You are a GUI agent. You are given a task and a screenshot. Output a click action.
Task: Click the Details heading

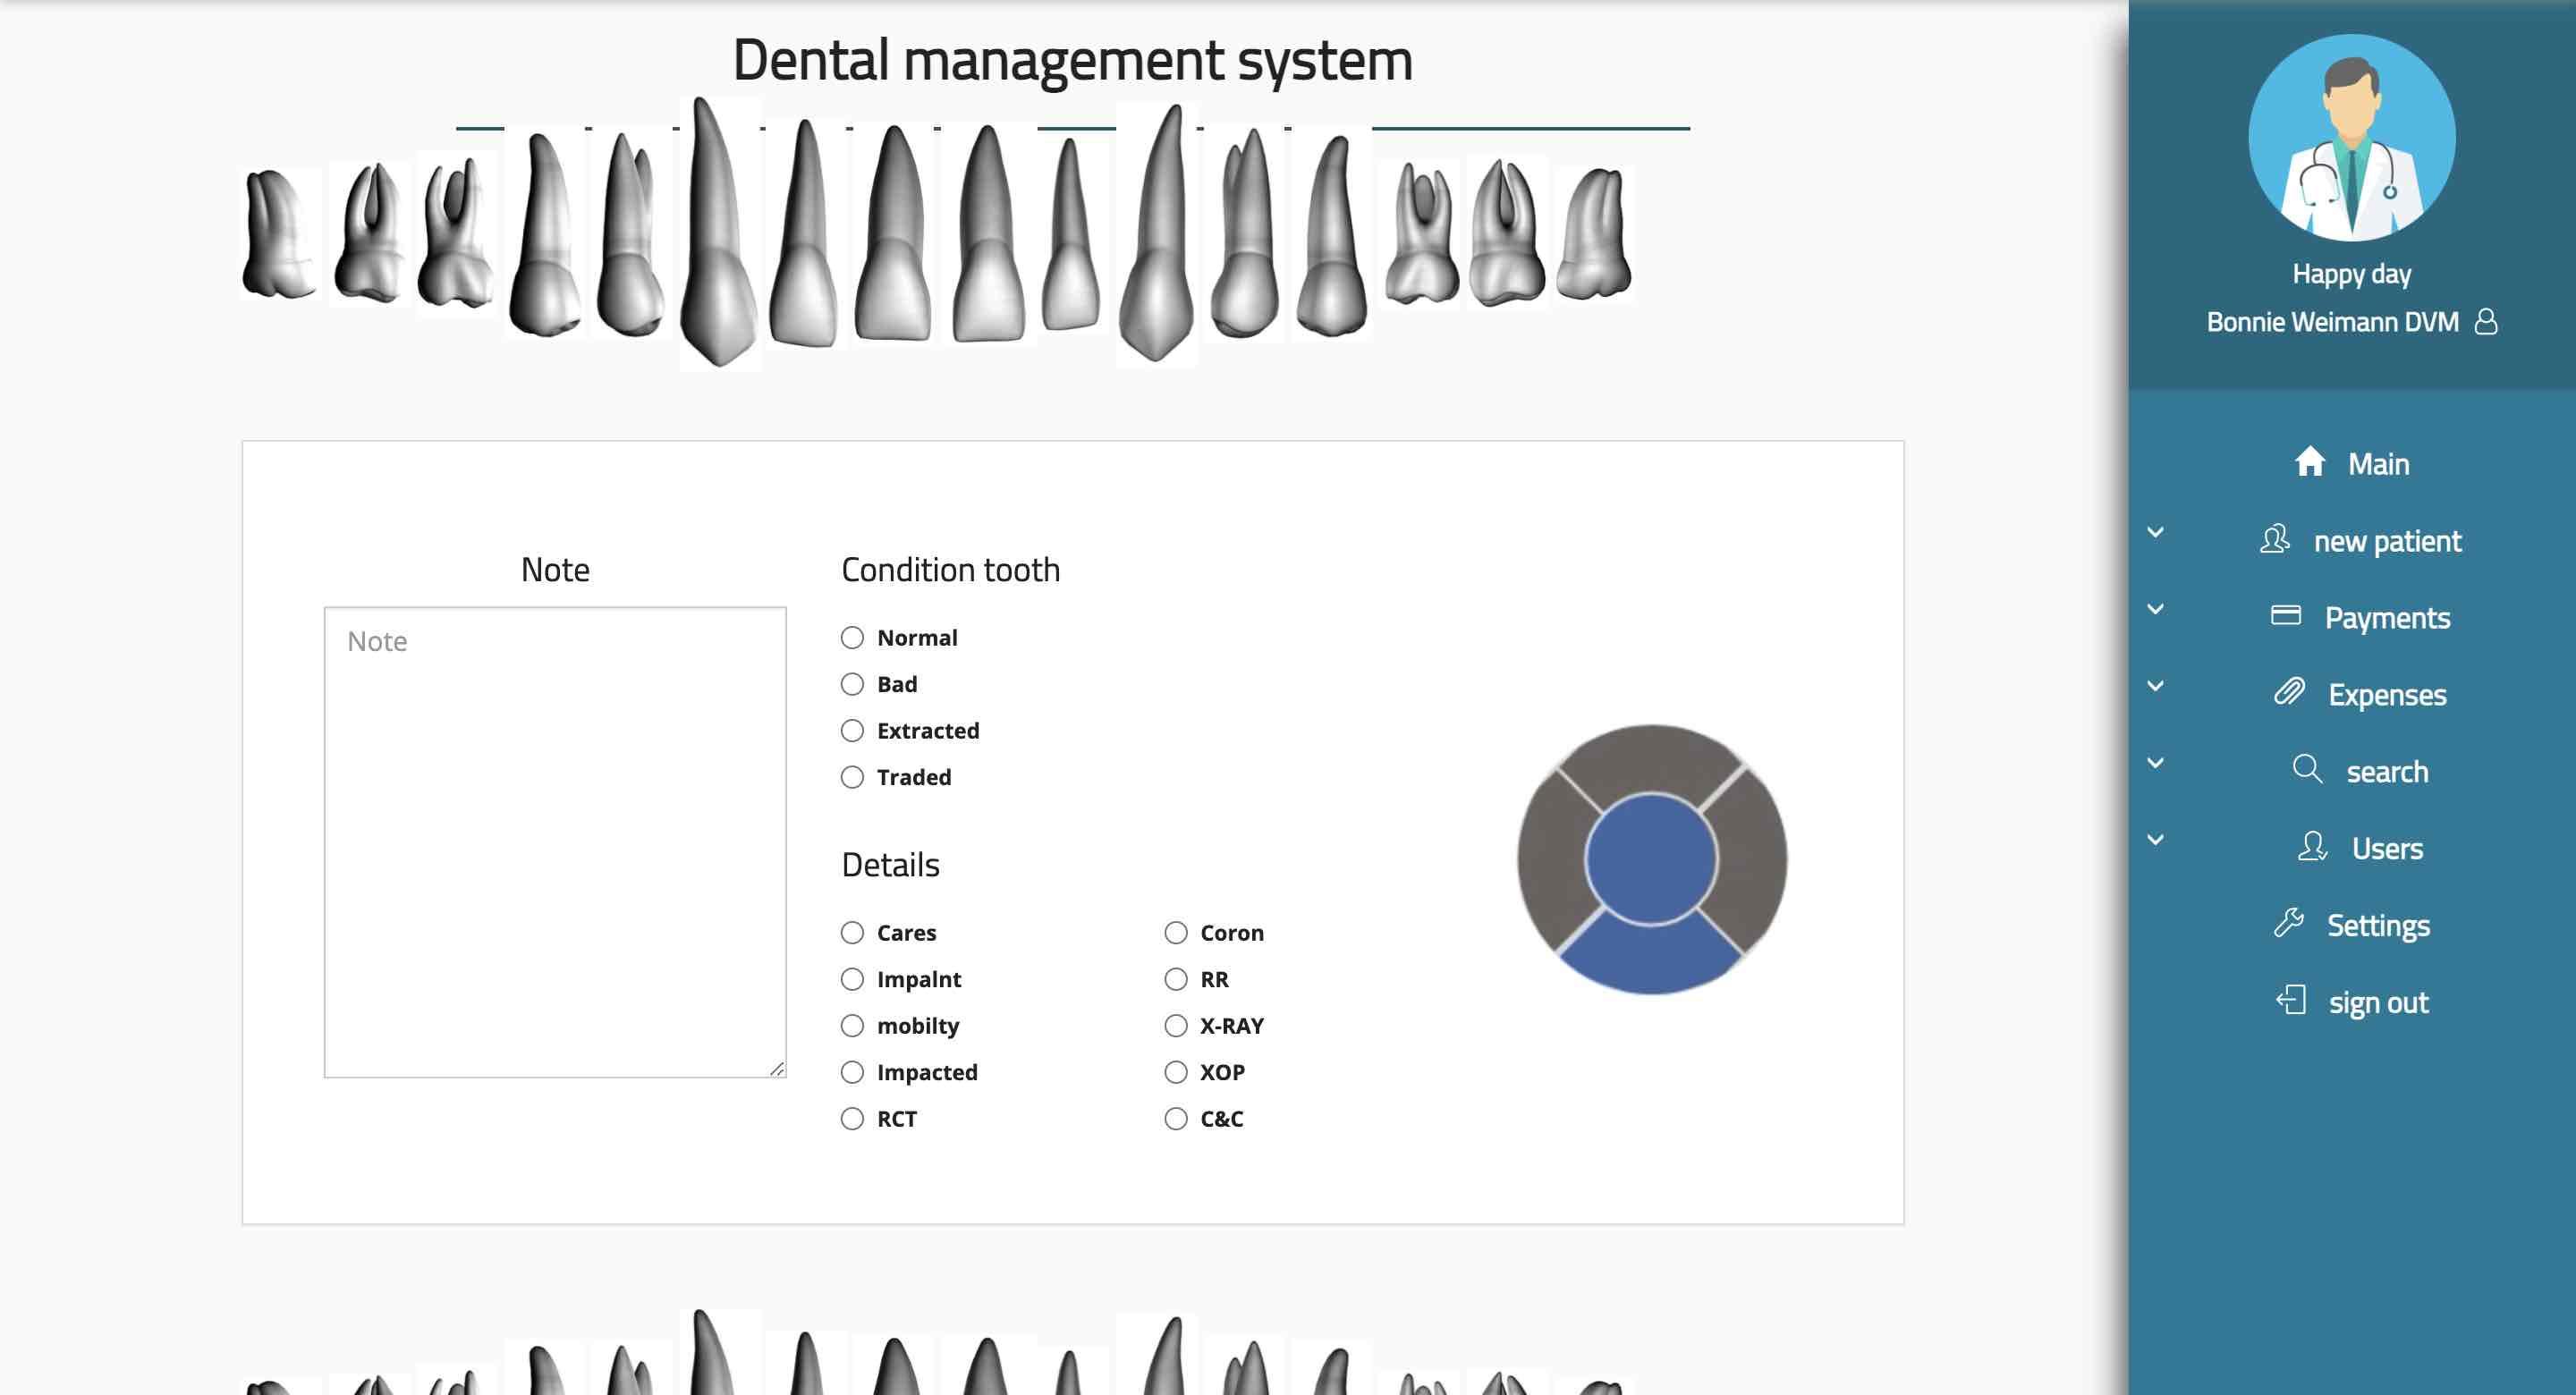tap(890, 865)
